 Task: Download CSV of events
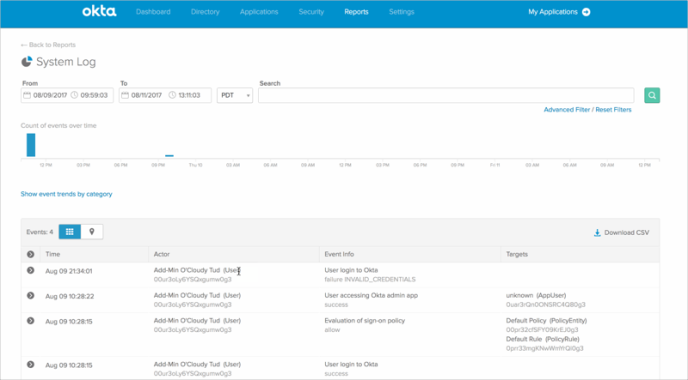tap(621, 233)
